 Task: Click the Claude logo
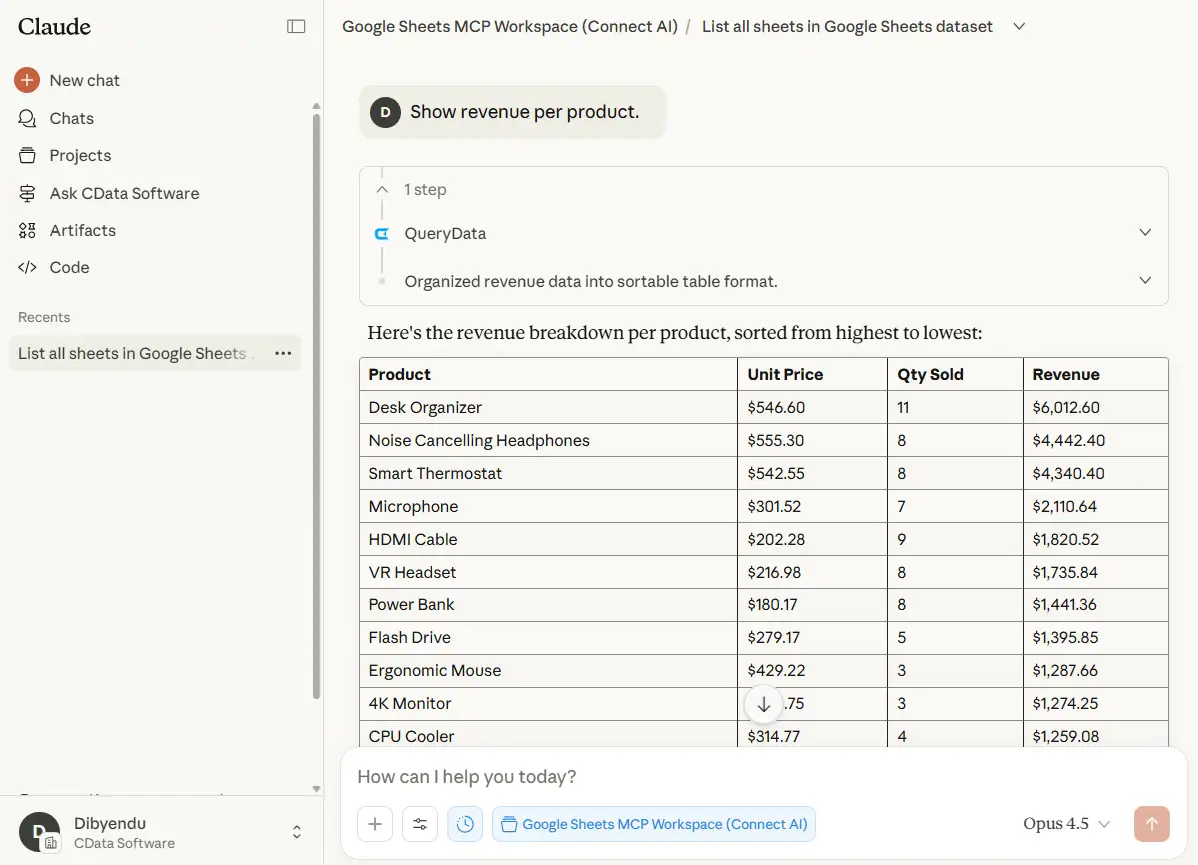pos(54,27)
